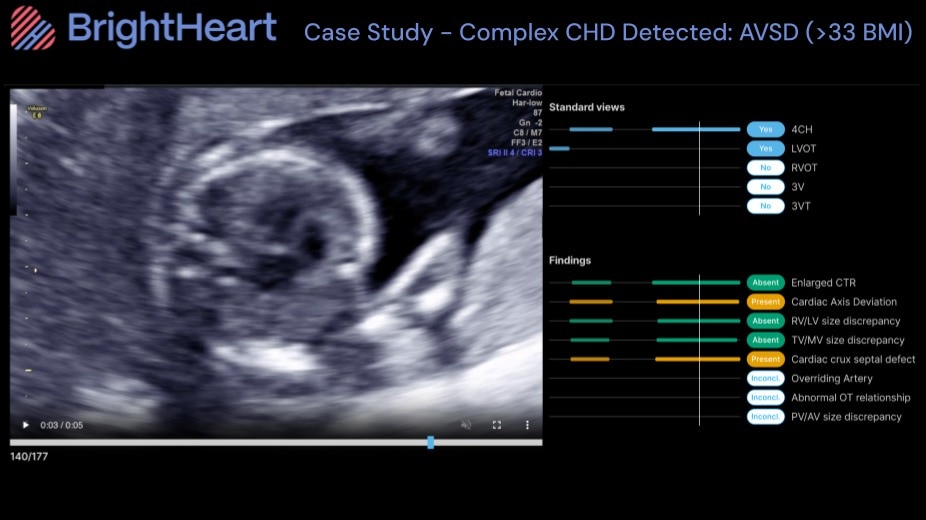Click the RV/LV size discrepancy Absent badge

coord(765,321)
